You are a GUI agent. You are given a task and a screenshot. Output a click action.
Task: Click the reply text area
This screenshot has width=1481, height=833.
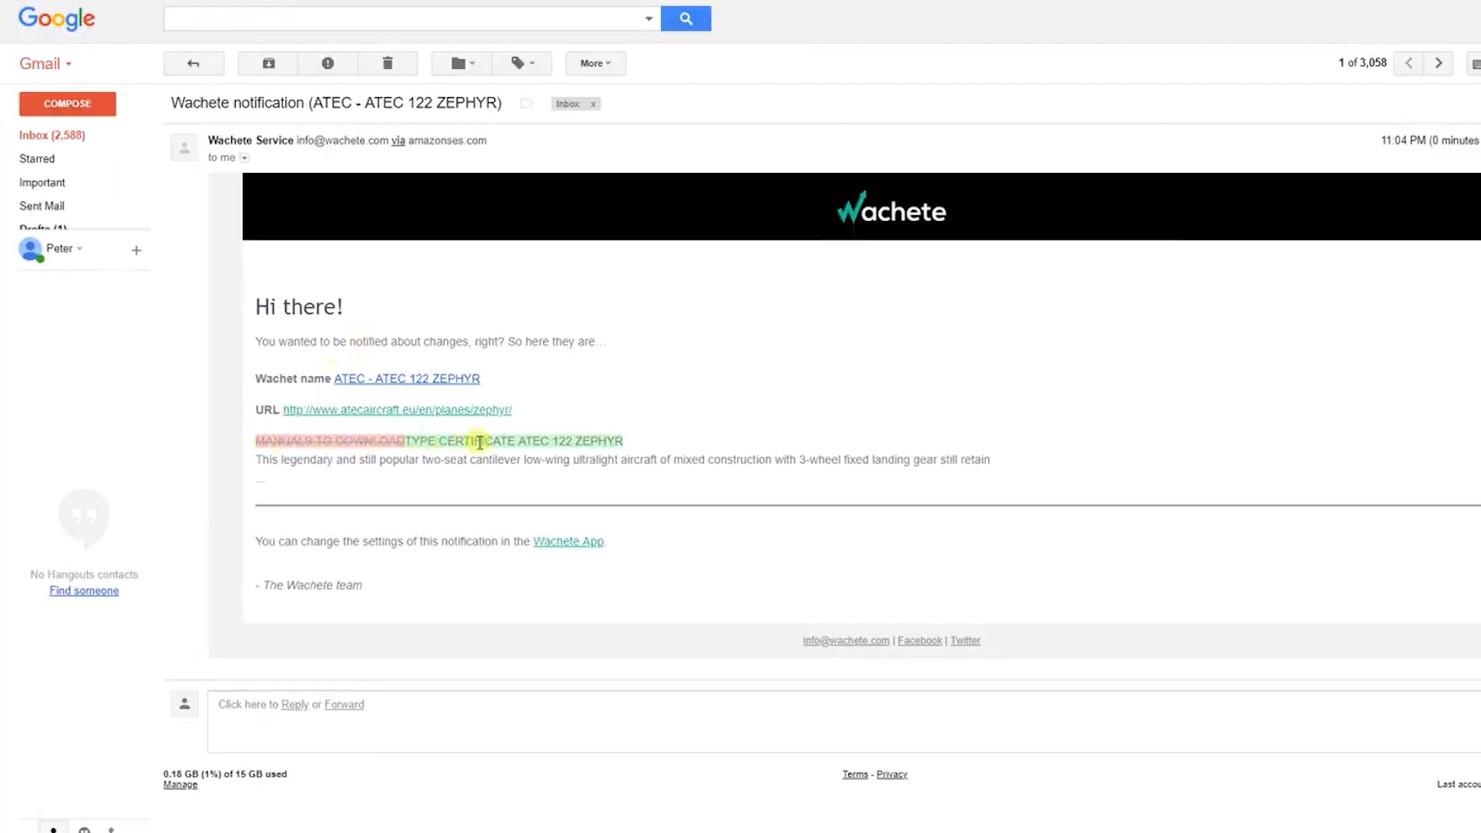coord(844,721)
